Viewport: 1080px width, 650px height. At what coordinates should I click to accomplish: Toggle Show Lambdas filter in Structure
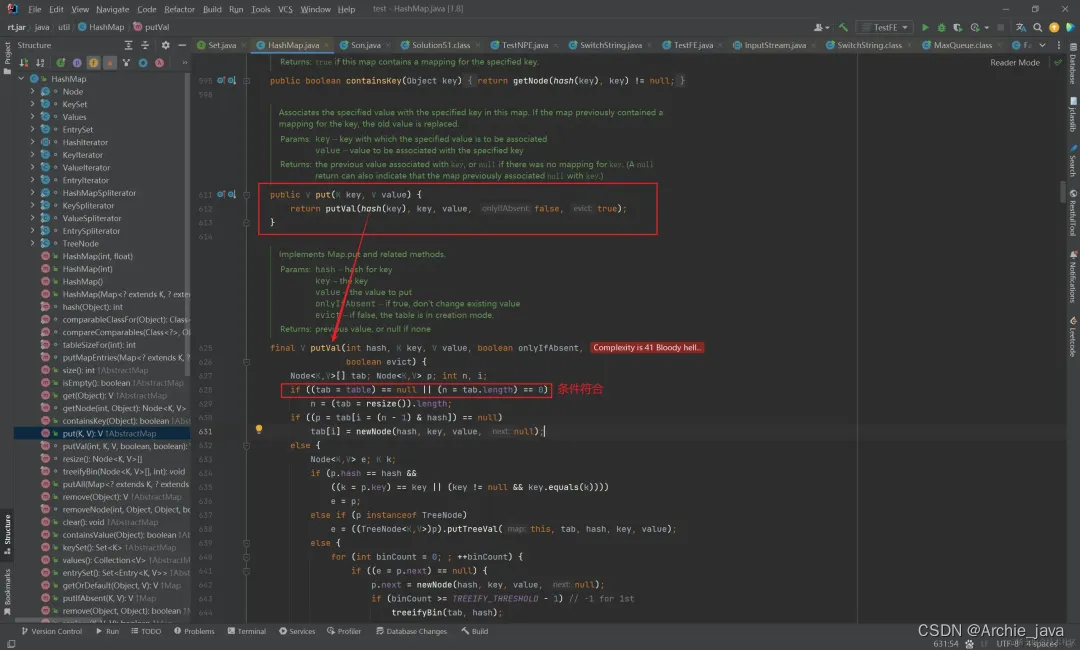coord(159,63)
